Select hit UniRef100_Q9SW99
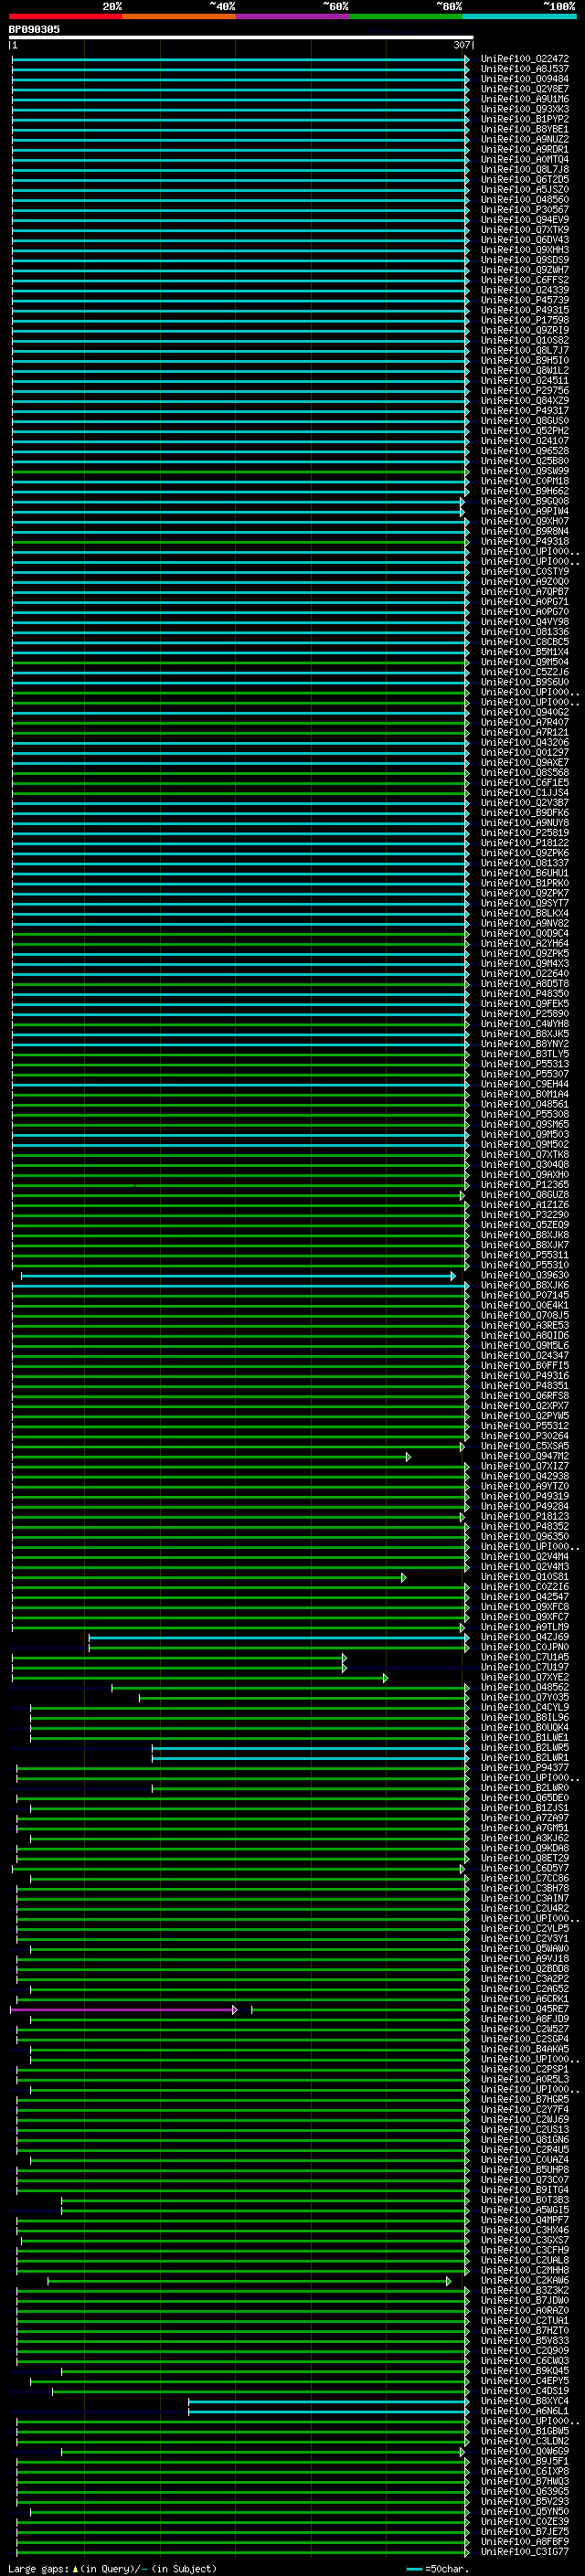The width and height of the screenshot is (585, 2576). 525,471
